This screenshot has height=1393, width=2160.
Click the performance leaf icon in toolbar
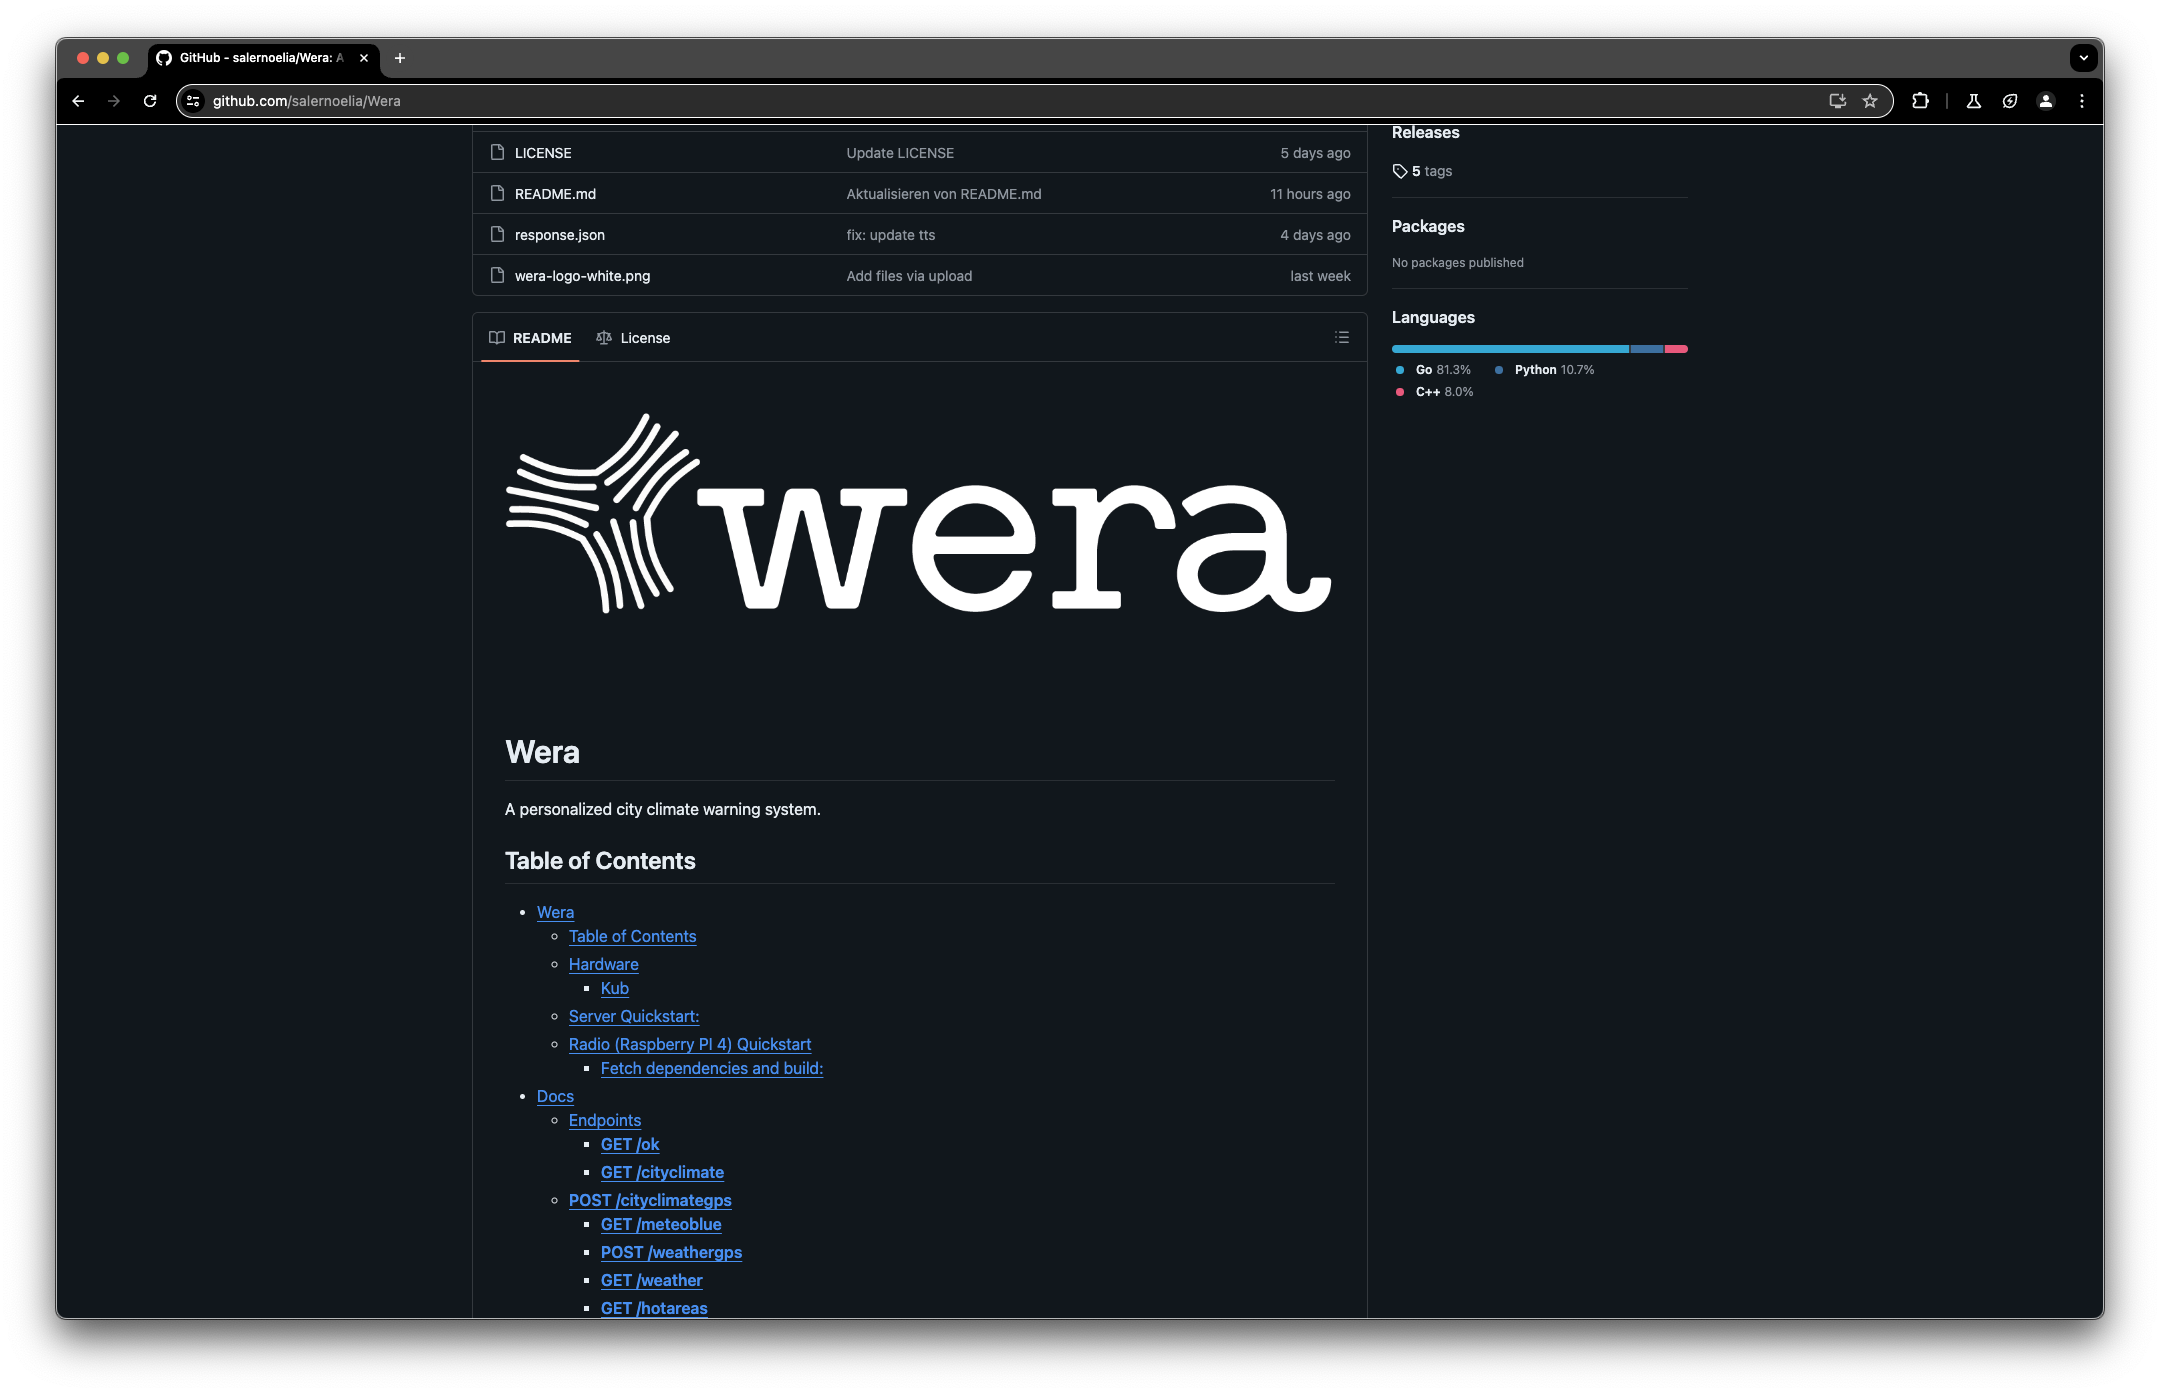coord(2010,101)
